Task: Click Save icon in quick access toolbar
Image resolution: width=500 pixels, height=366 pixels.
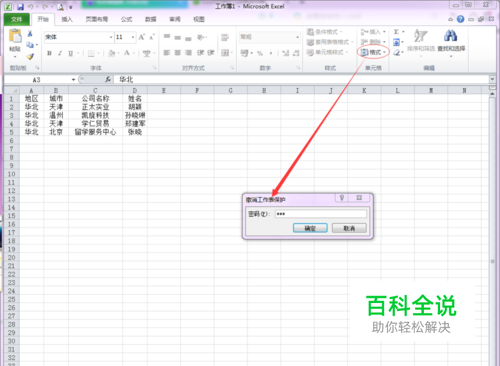Action: [20, 6]
